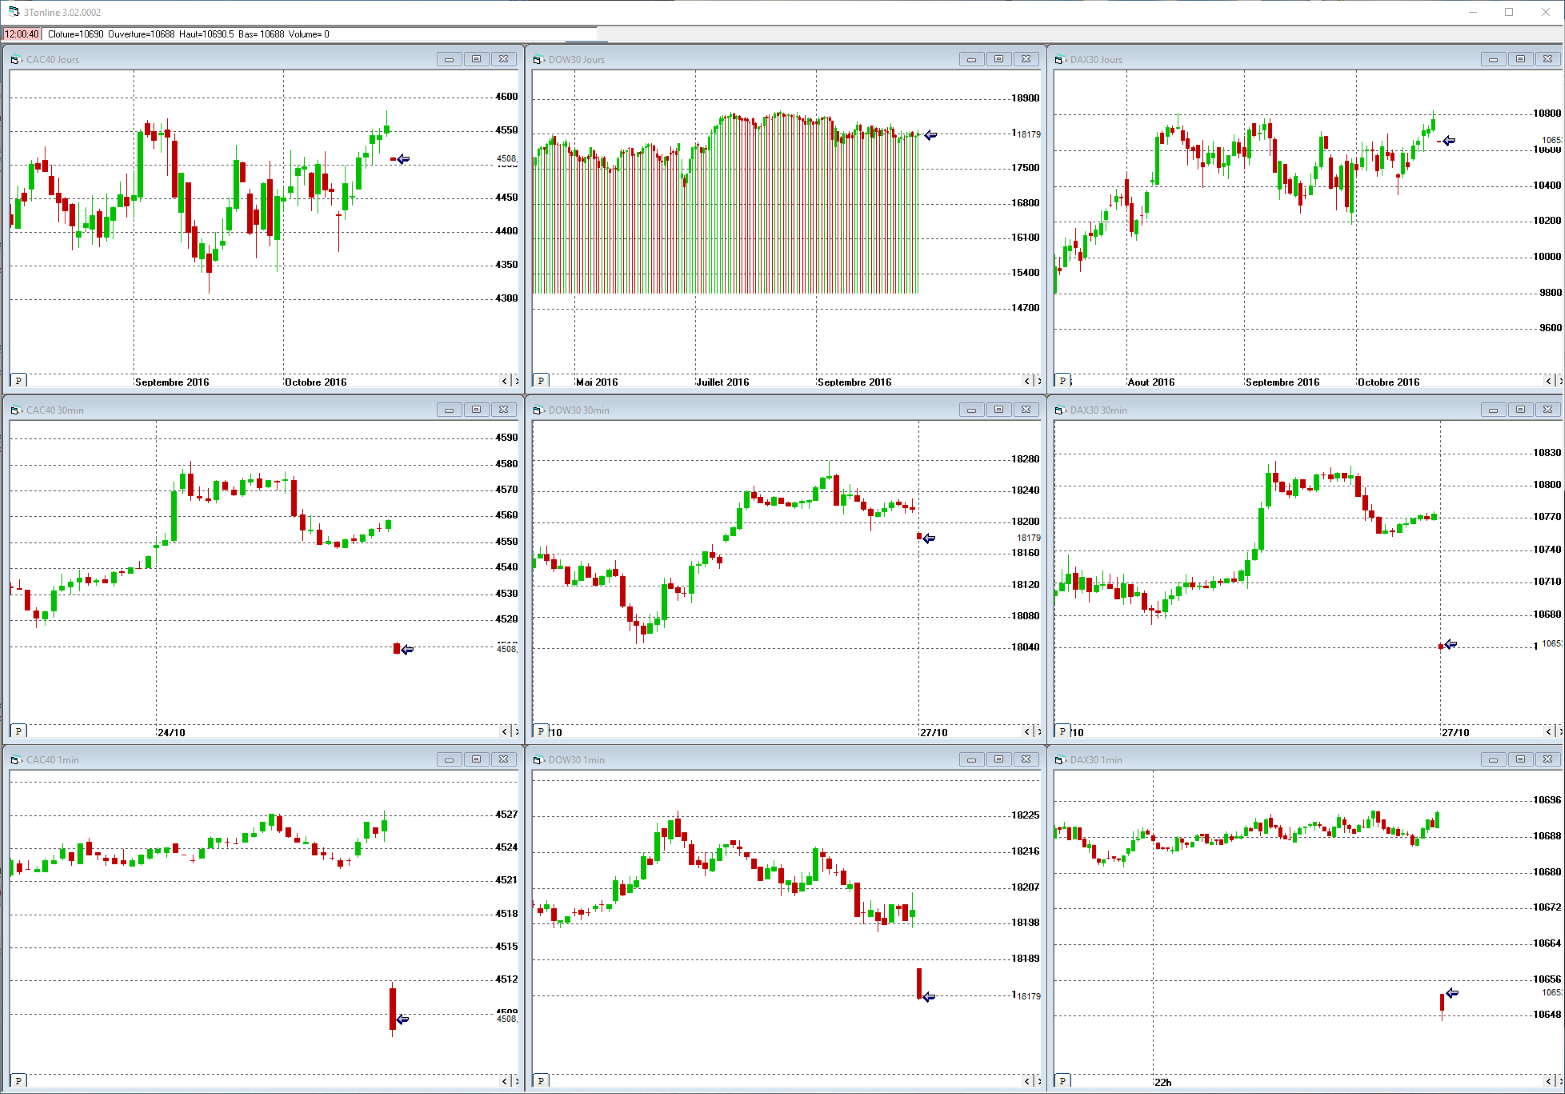This screenshot has width=1565, height=1094.
Task: Click the blue price arrow in CAC40 Jours
Action: point(403,159)
